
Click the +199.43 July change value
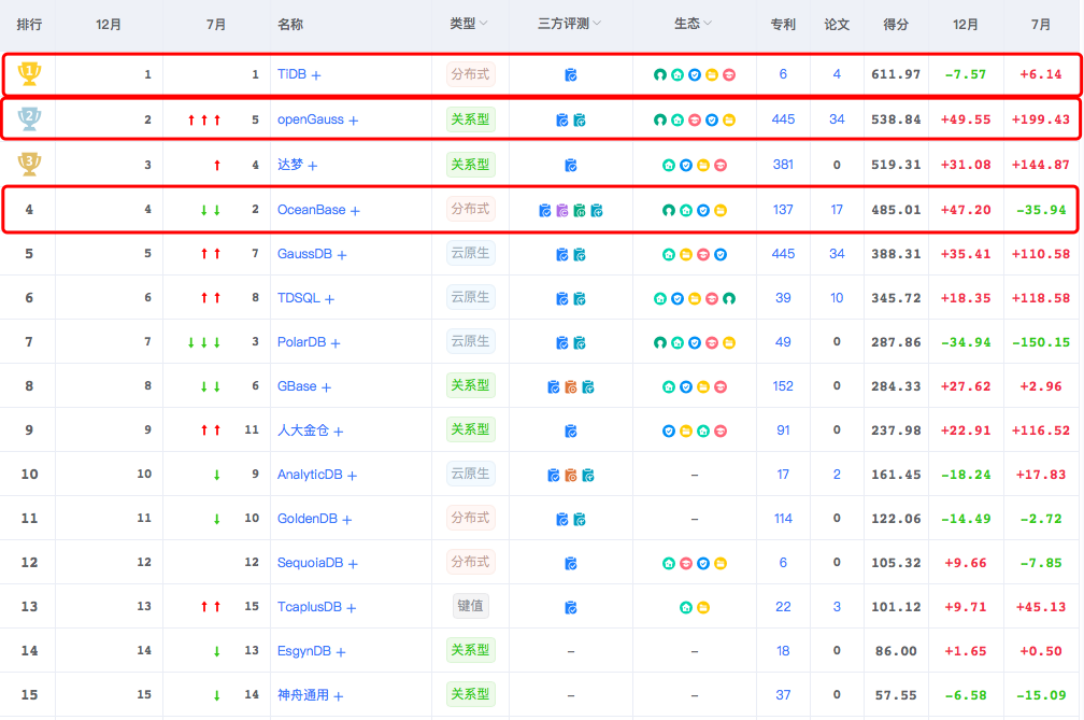1040,120
